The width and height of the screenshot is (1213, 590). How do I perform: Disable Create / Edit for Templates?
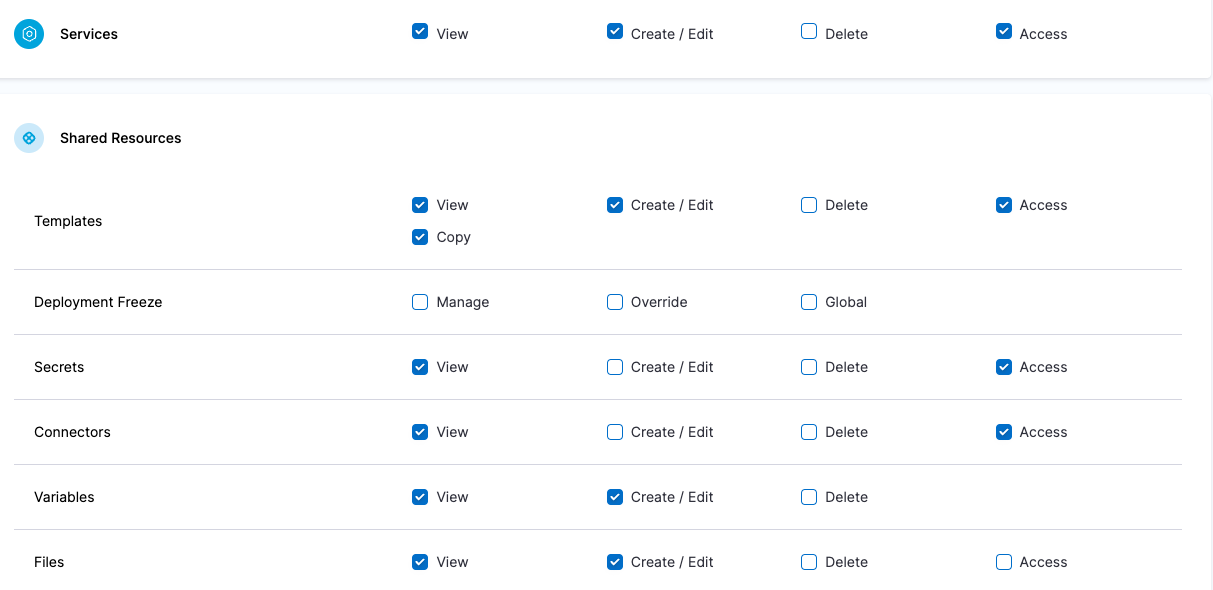click(x=615, y=204)
